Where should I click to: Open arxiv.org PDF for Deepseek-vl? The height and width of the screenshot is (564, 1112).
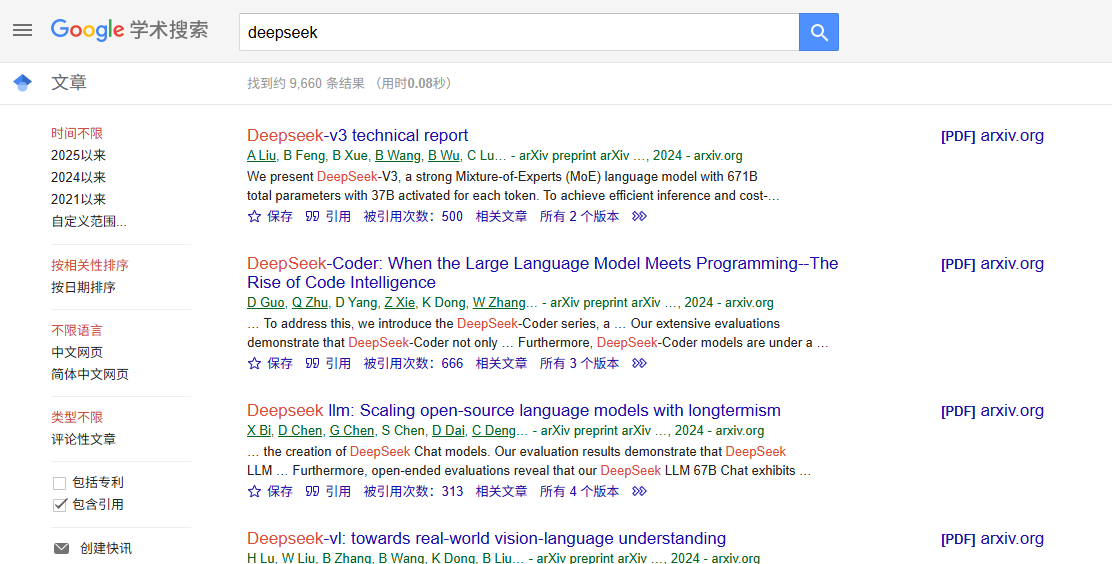992,539
